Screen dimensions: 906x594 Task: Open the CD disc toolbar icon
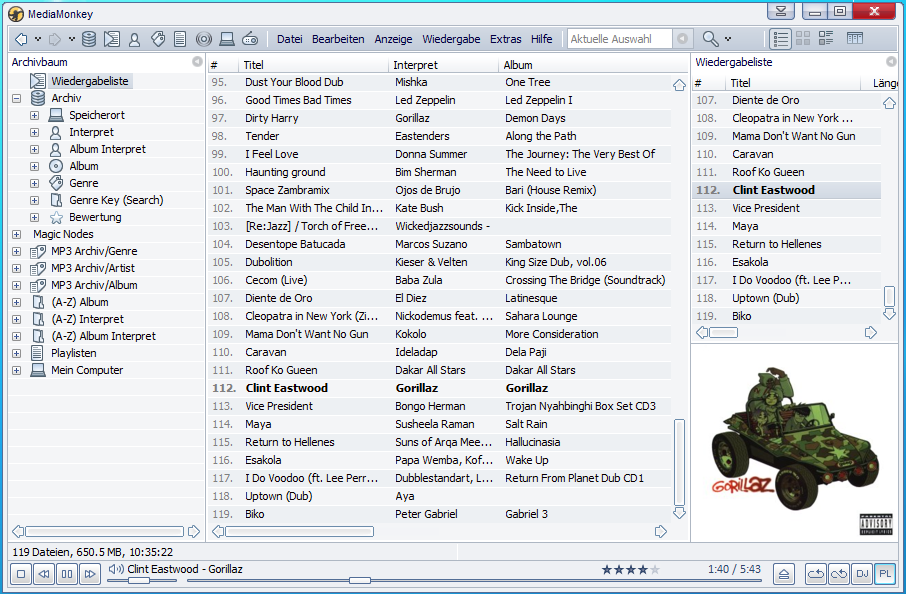203,39
